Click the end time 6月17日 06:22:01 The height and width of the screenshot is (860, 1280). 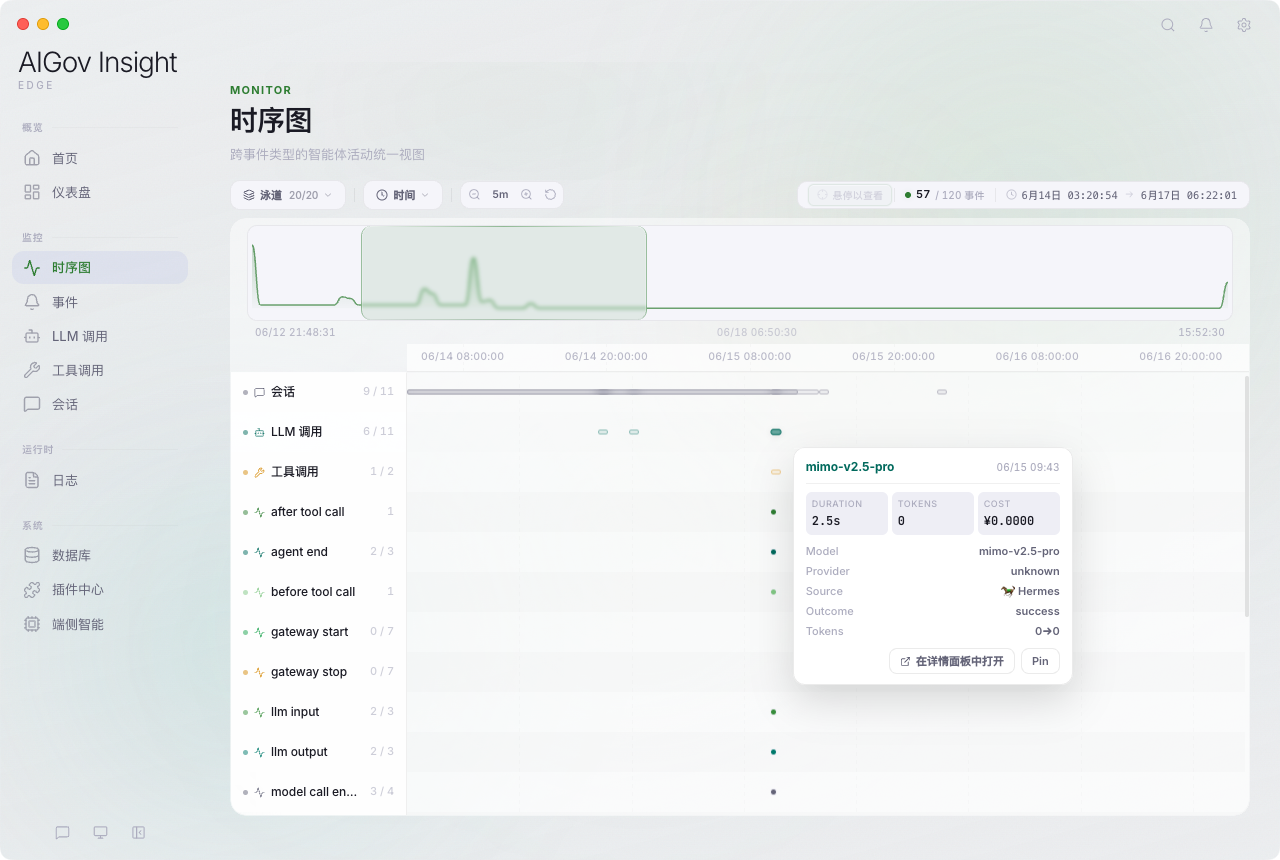(1189, 195)
